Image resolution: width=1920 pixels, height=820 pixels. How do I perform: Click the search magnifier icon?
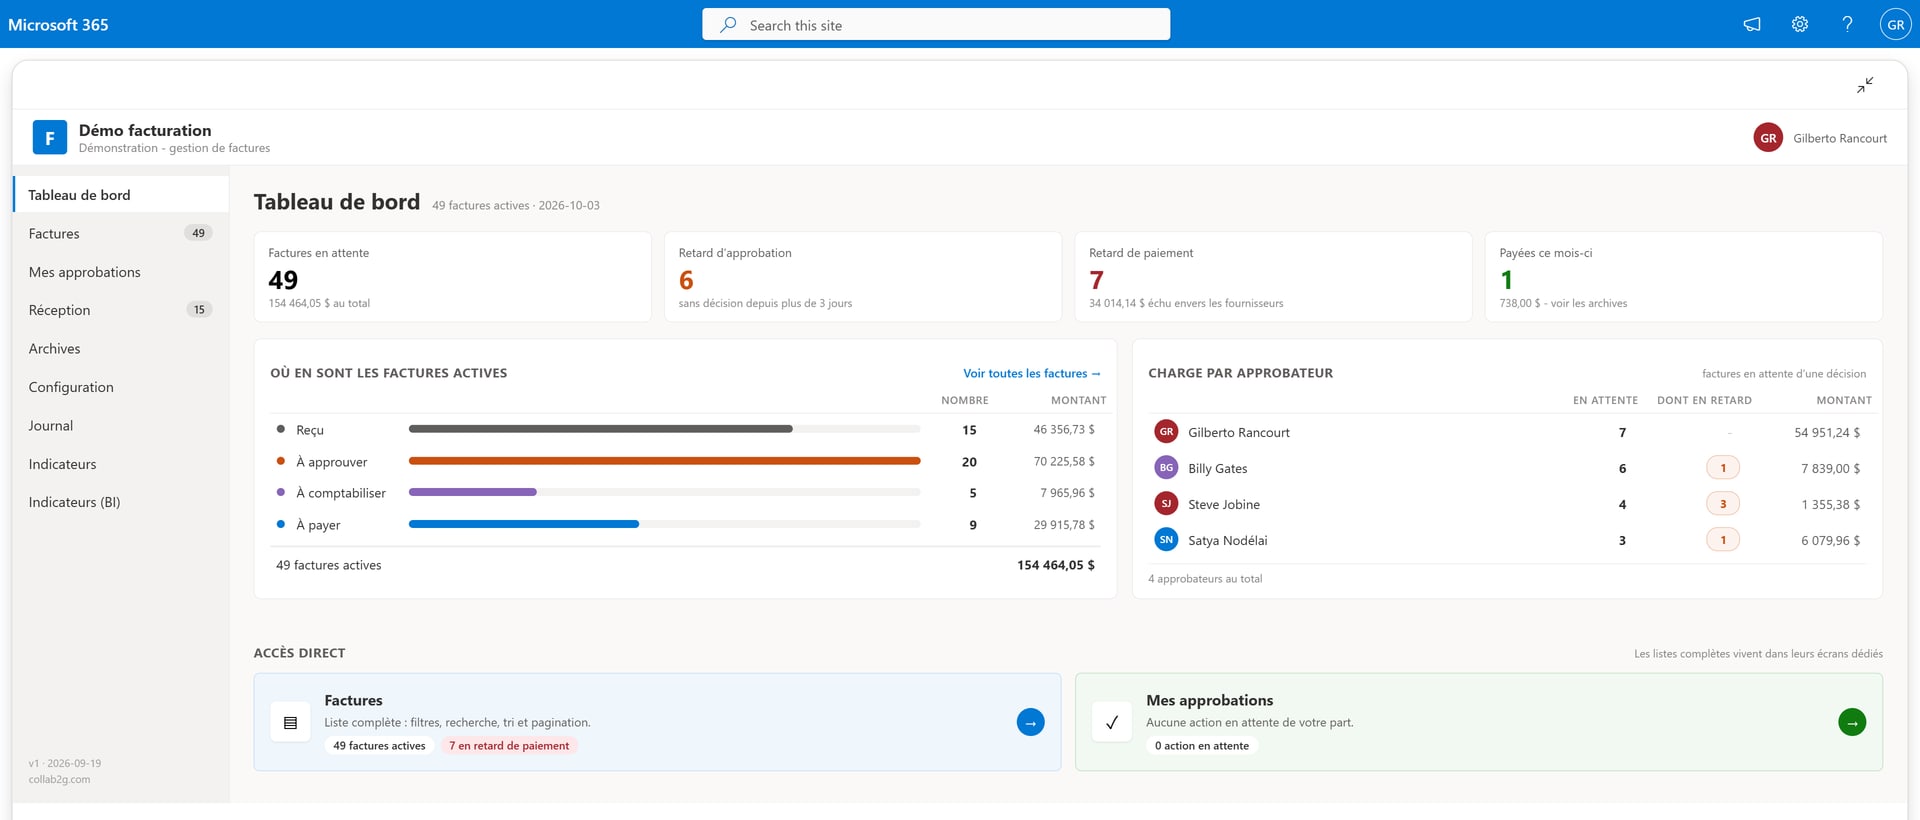point(728,25)
